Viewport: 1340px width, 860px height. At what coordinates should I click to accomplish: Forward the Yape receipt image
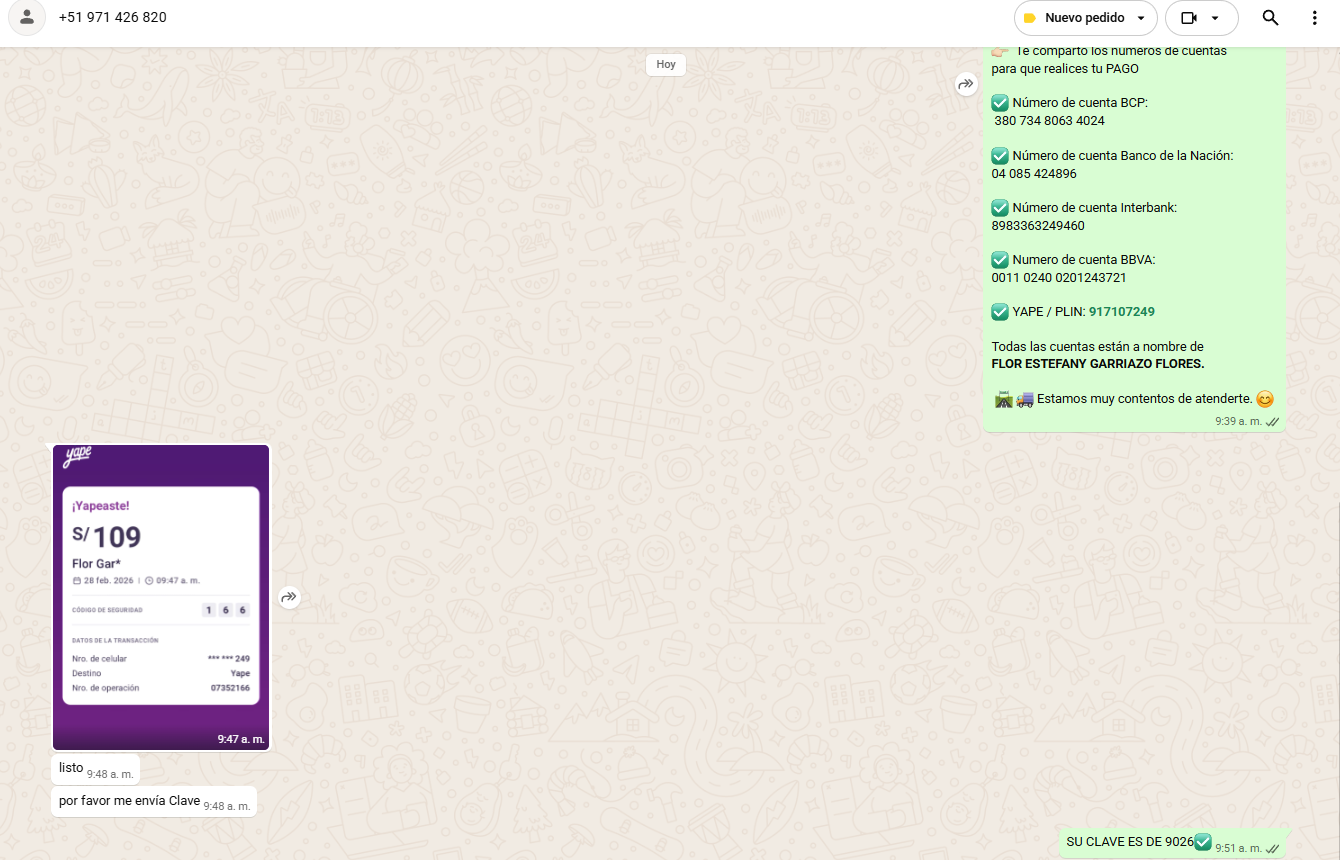click(x=289, y=598)
